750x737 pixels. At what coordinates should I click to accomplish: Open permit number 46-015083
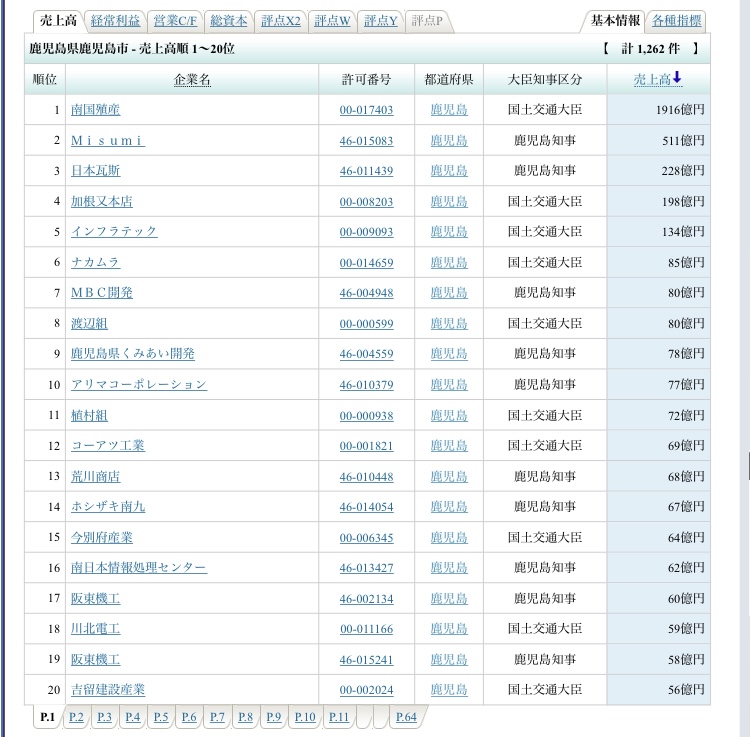pos(366,141)
